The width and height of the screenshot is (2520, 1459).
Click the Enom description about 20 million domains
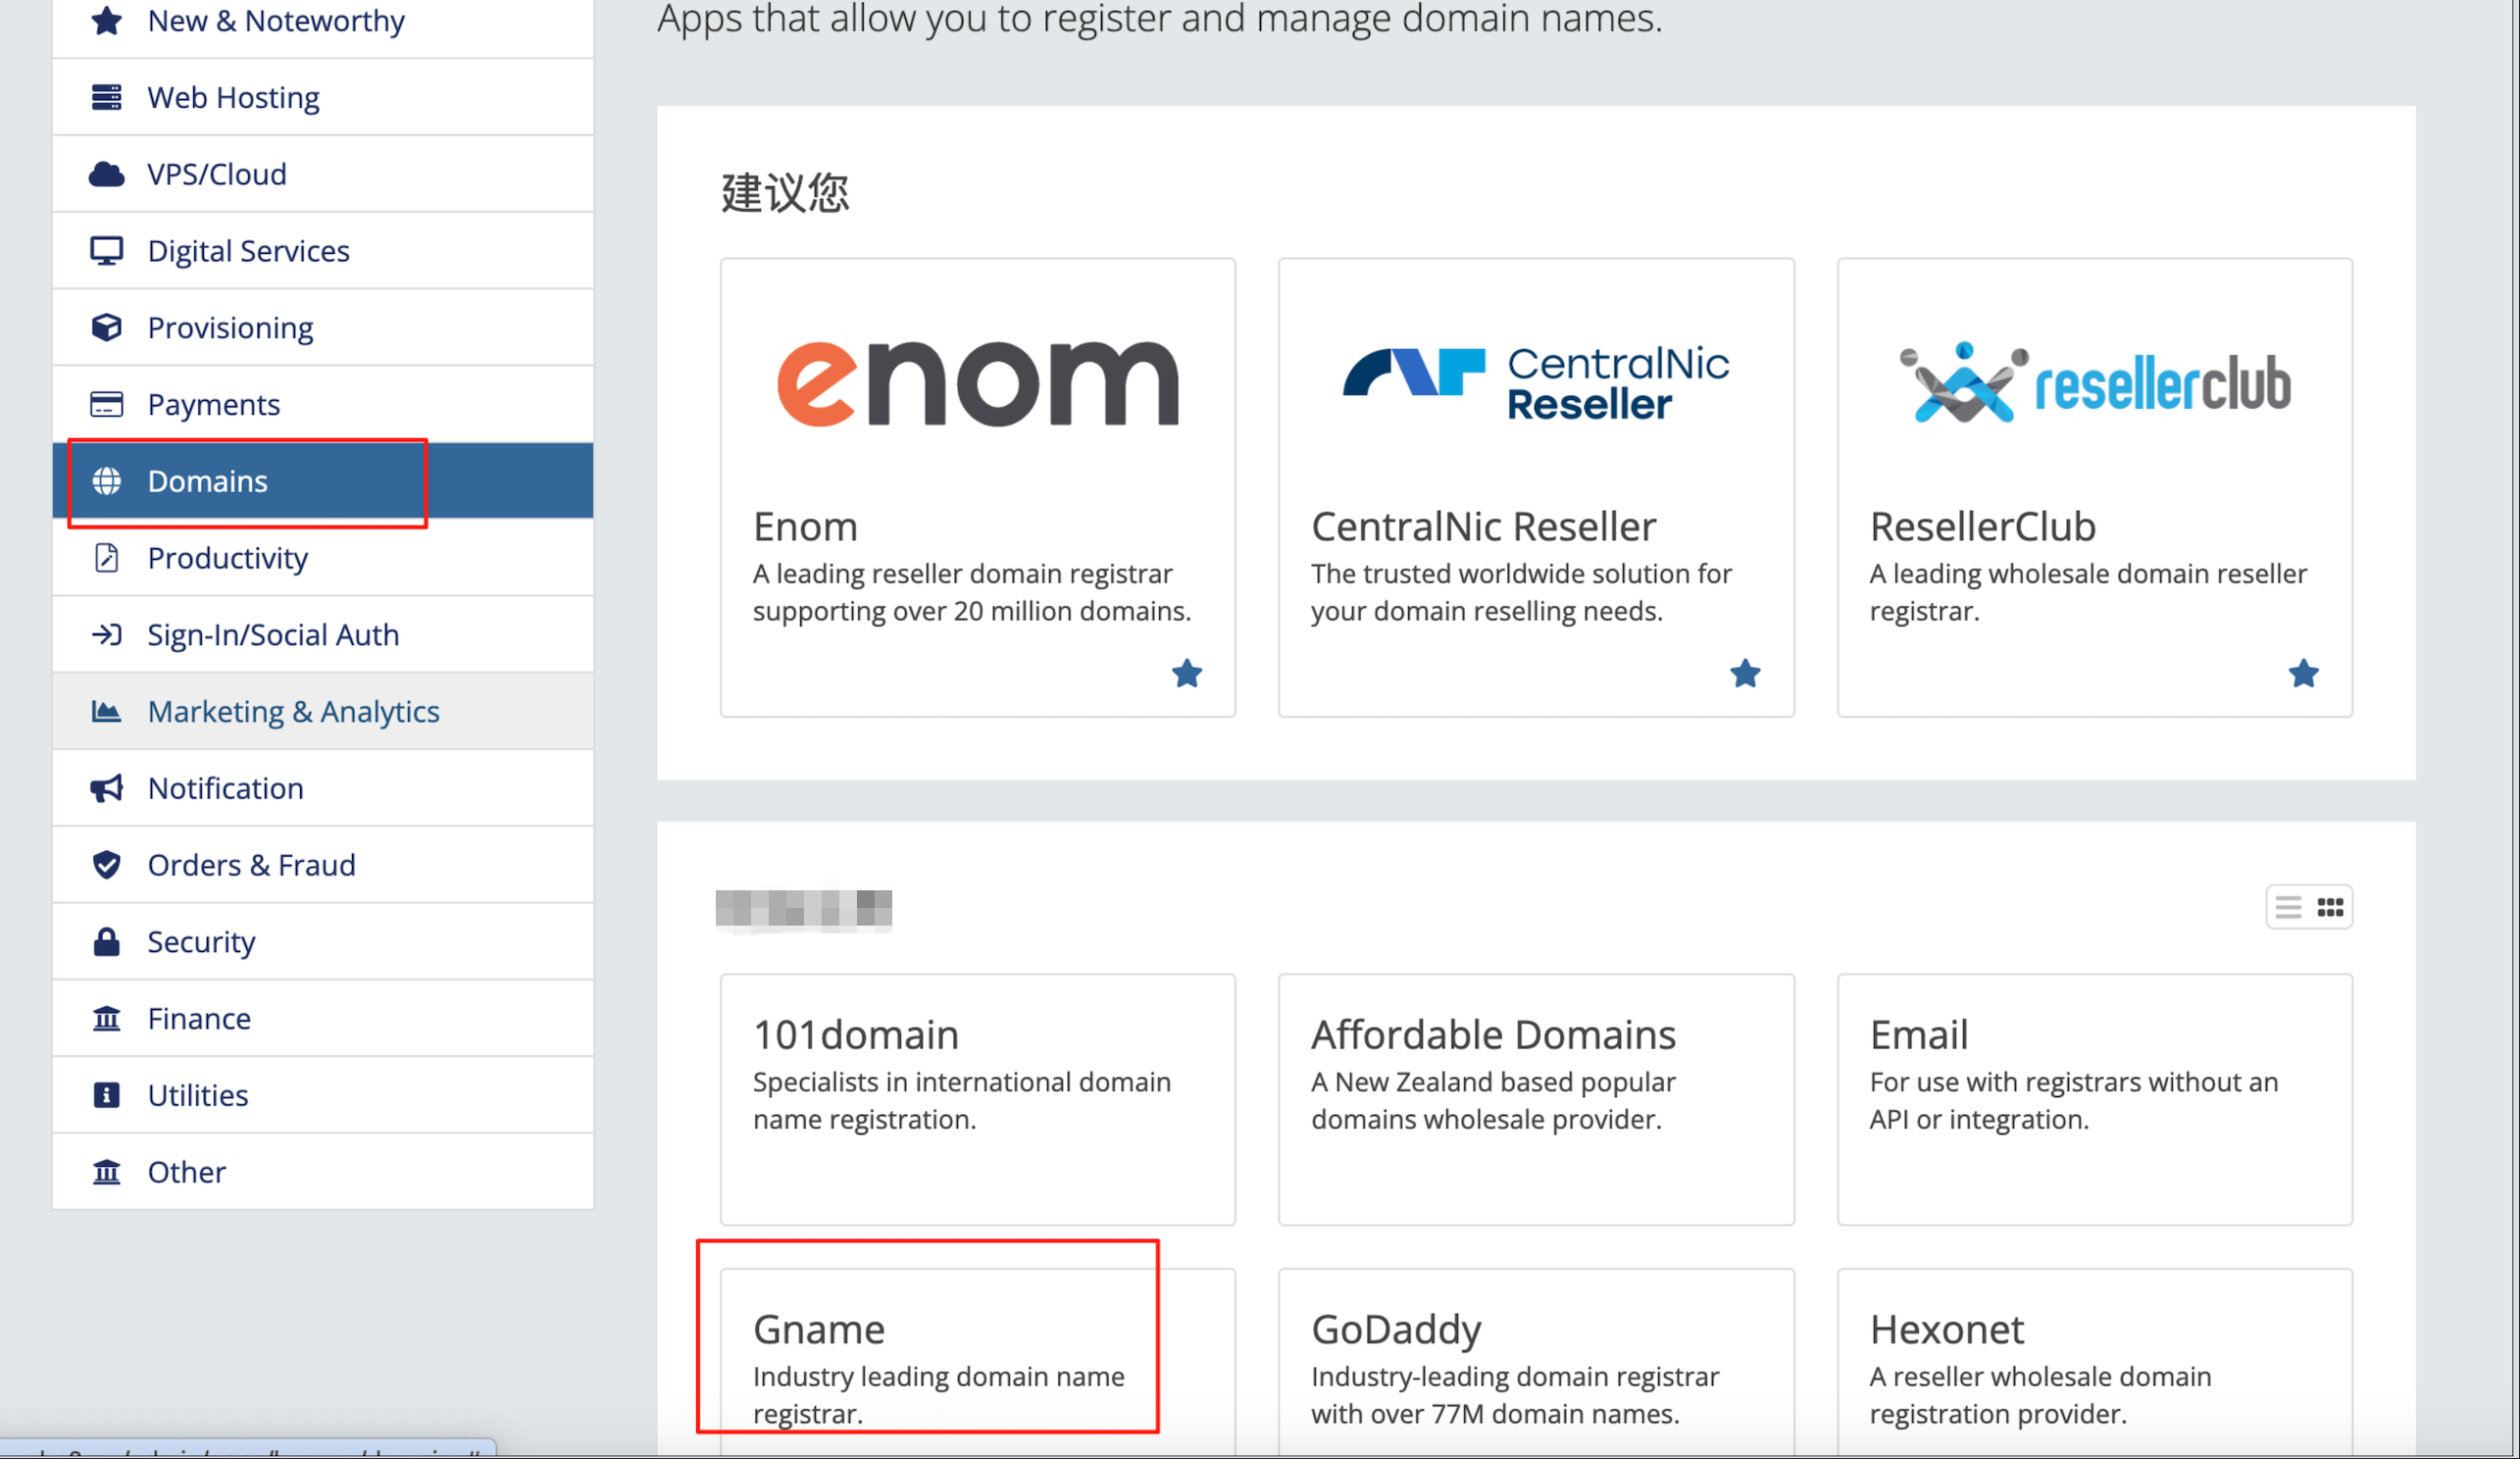pos(971,592)
